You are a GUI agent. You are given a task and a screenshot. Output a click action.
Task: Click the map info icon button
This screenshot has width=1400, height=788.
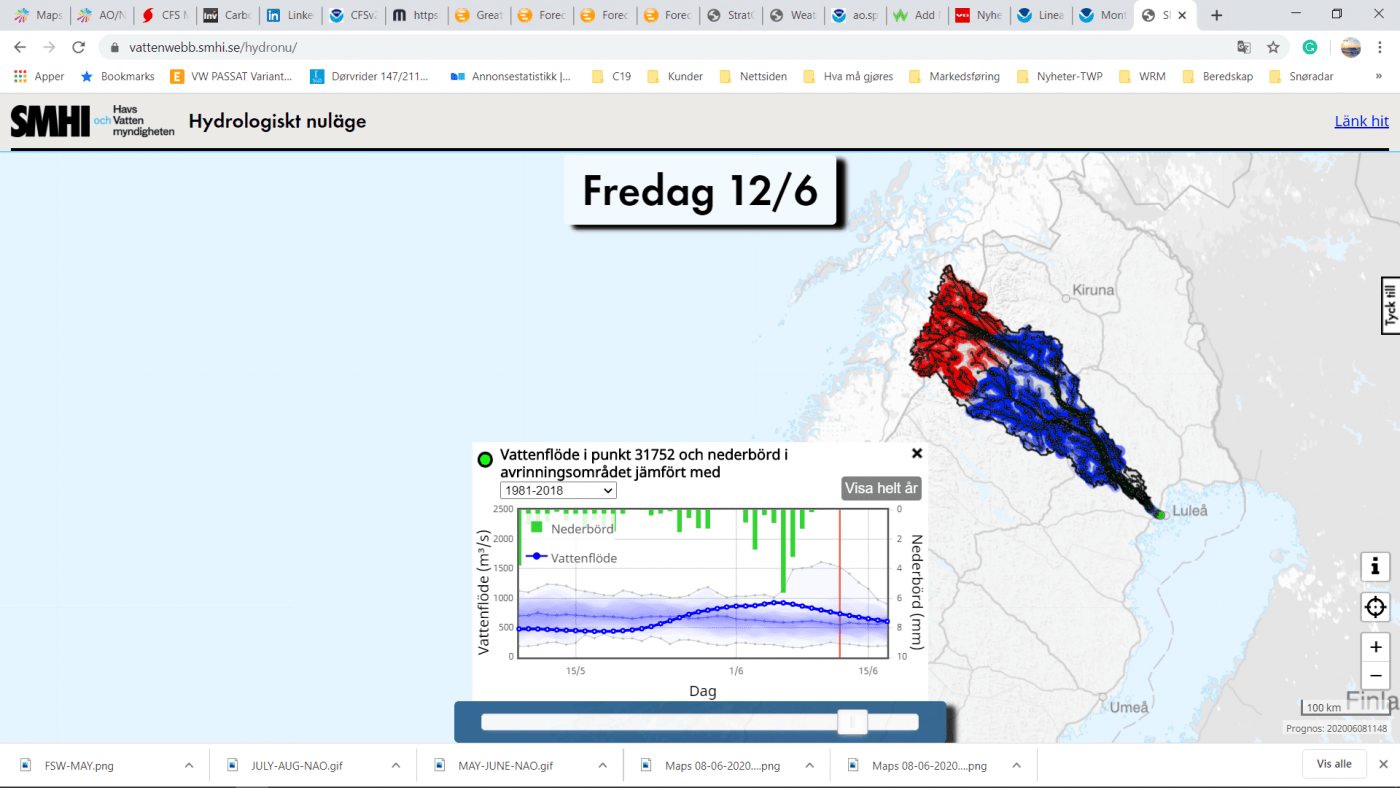coord(1375,567)
